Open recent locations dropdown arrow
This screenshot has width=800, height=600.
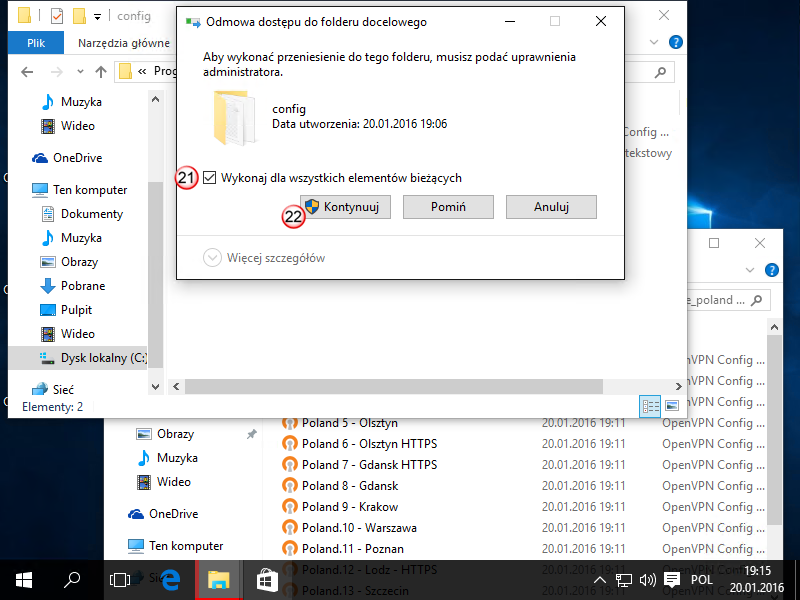pos(80,72)
